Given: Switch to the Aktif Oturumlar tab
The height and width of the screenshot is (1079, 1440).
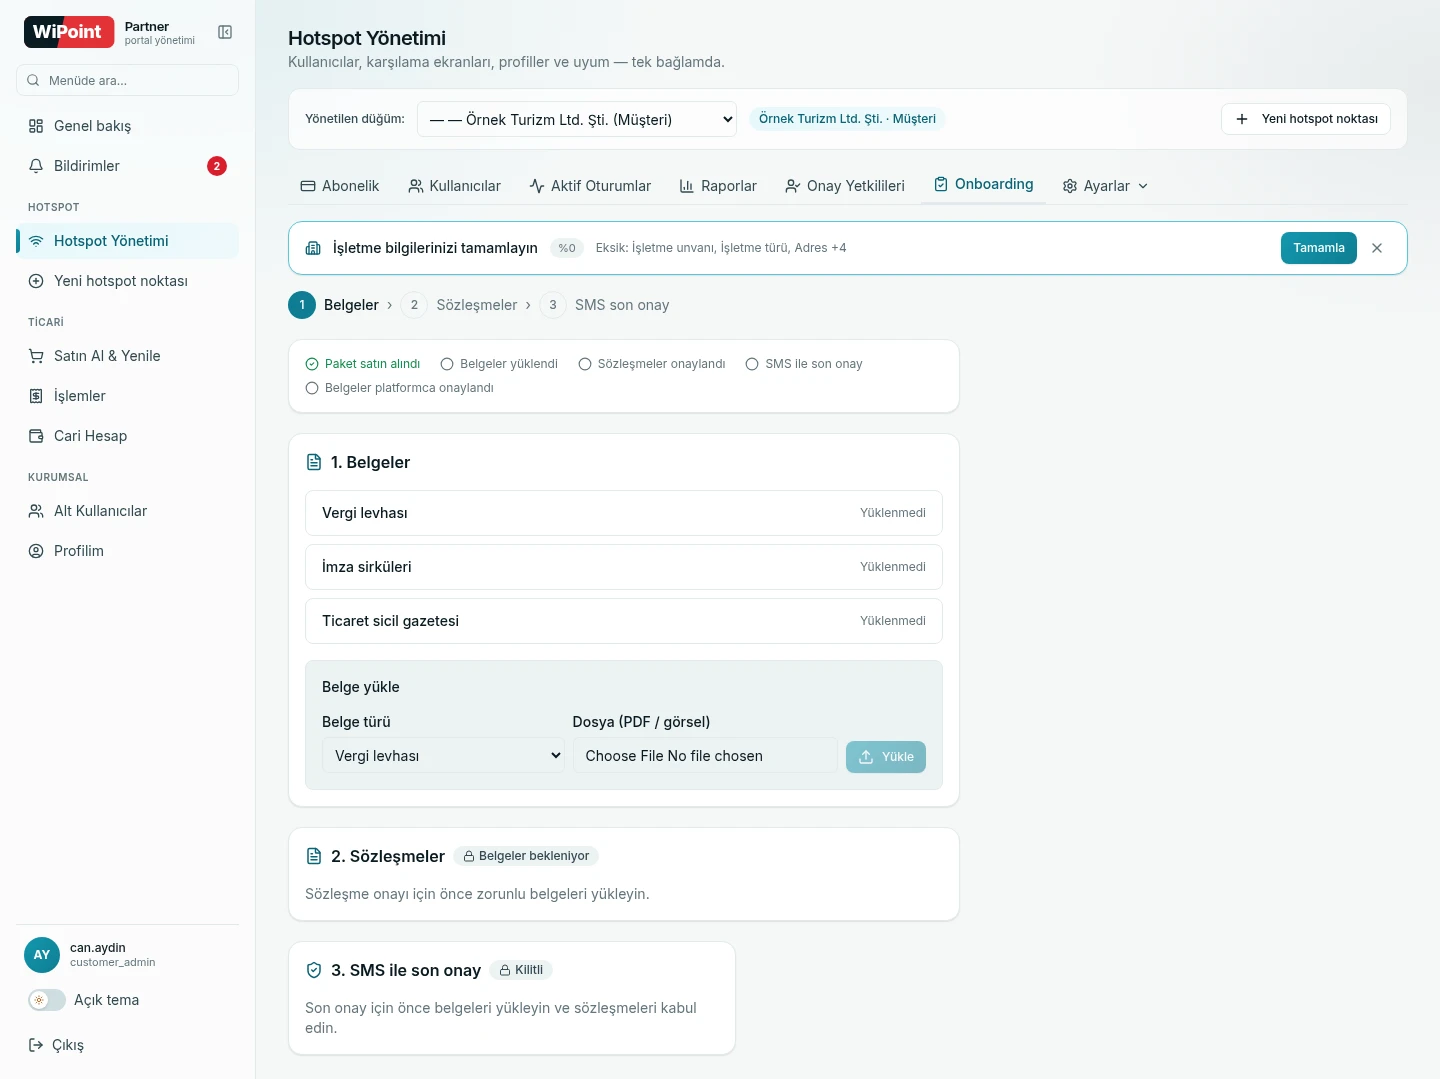Looking at the screenshot, I should click(x=590, y=186).
